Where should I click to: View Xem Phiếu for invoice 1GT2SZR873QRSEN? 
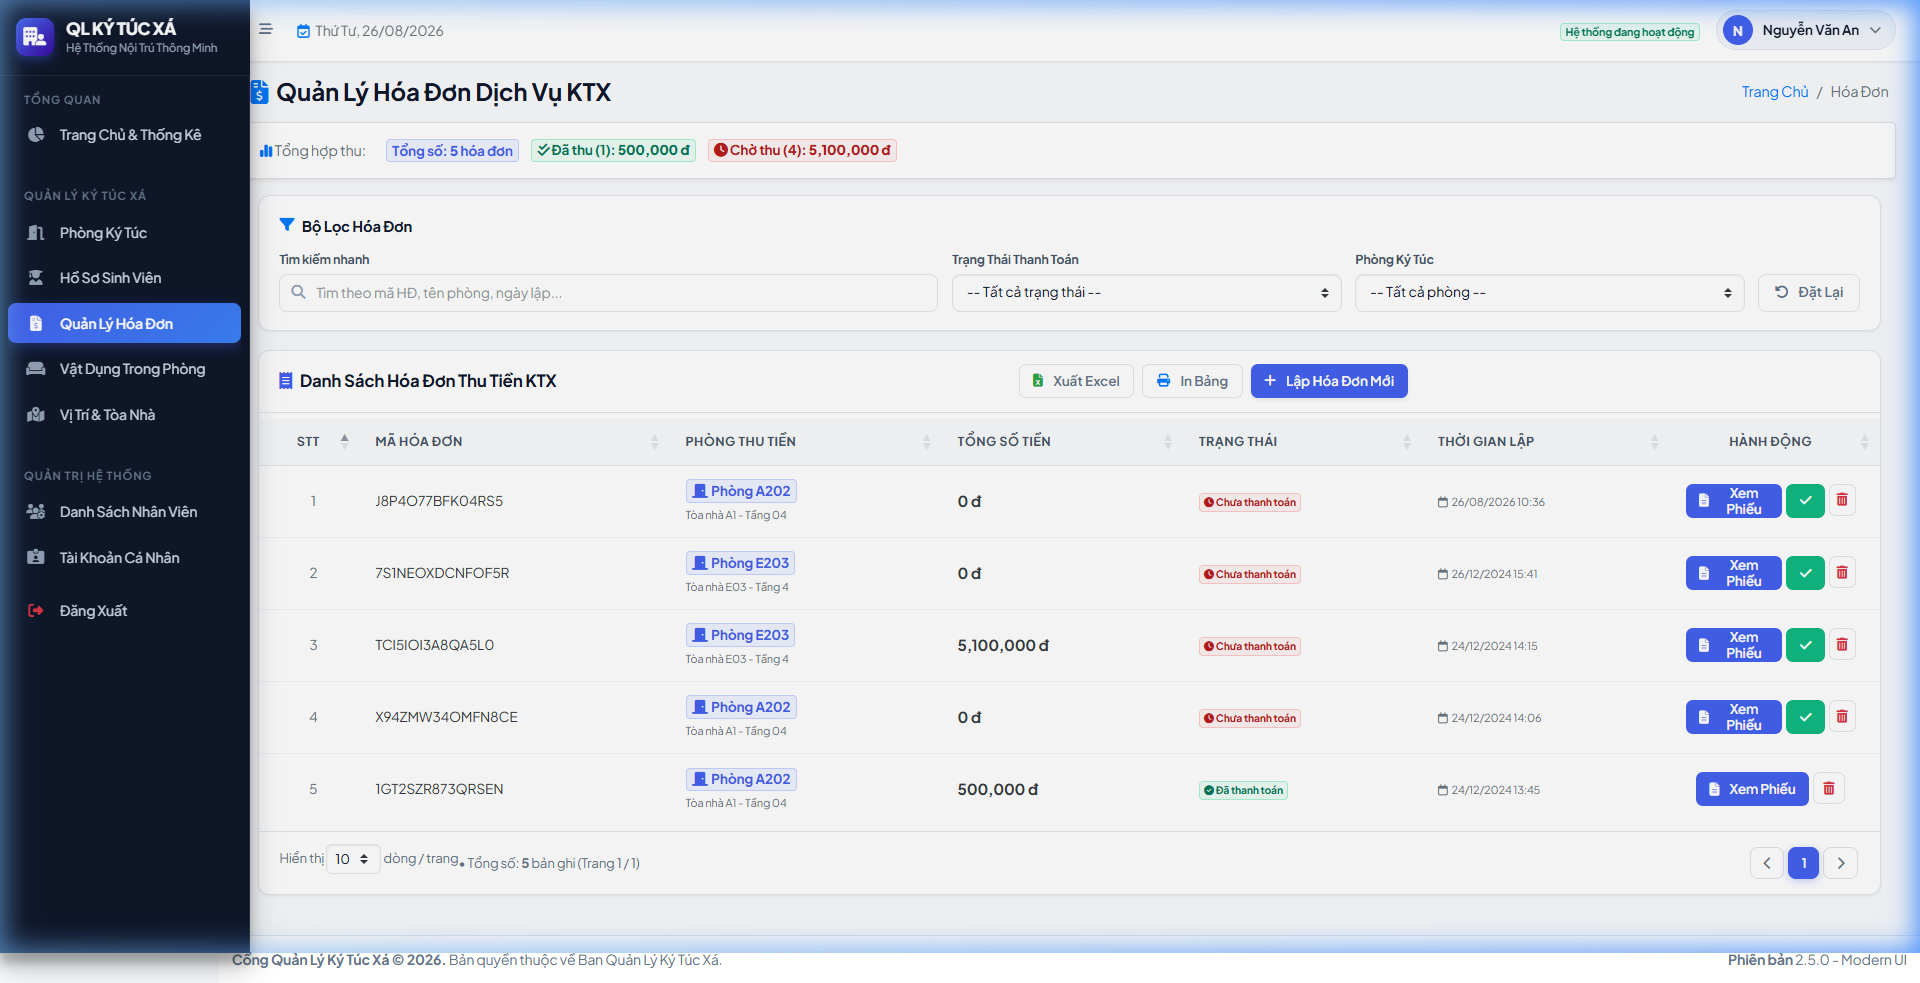click(1752, 789)
